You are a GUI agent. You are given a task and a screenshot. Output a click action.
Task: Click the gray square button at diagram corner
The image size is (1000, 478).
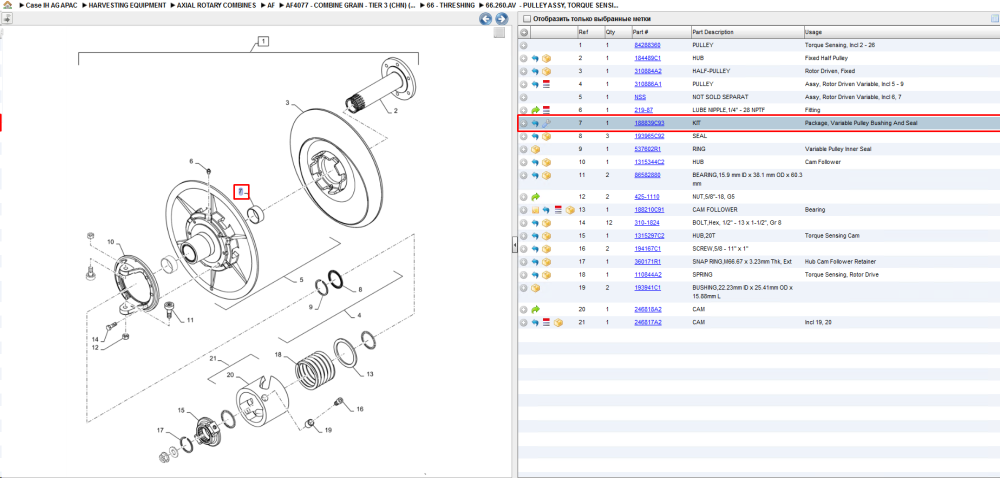[x=499, y=33]
